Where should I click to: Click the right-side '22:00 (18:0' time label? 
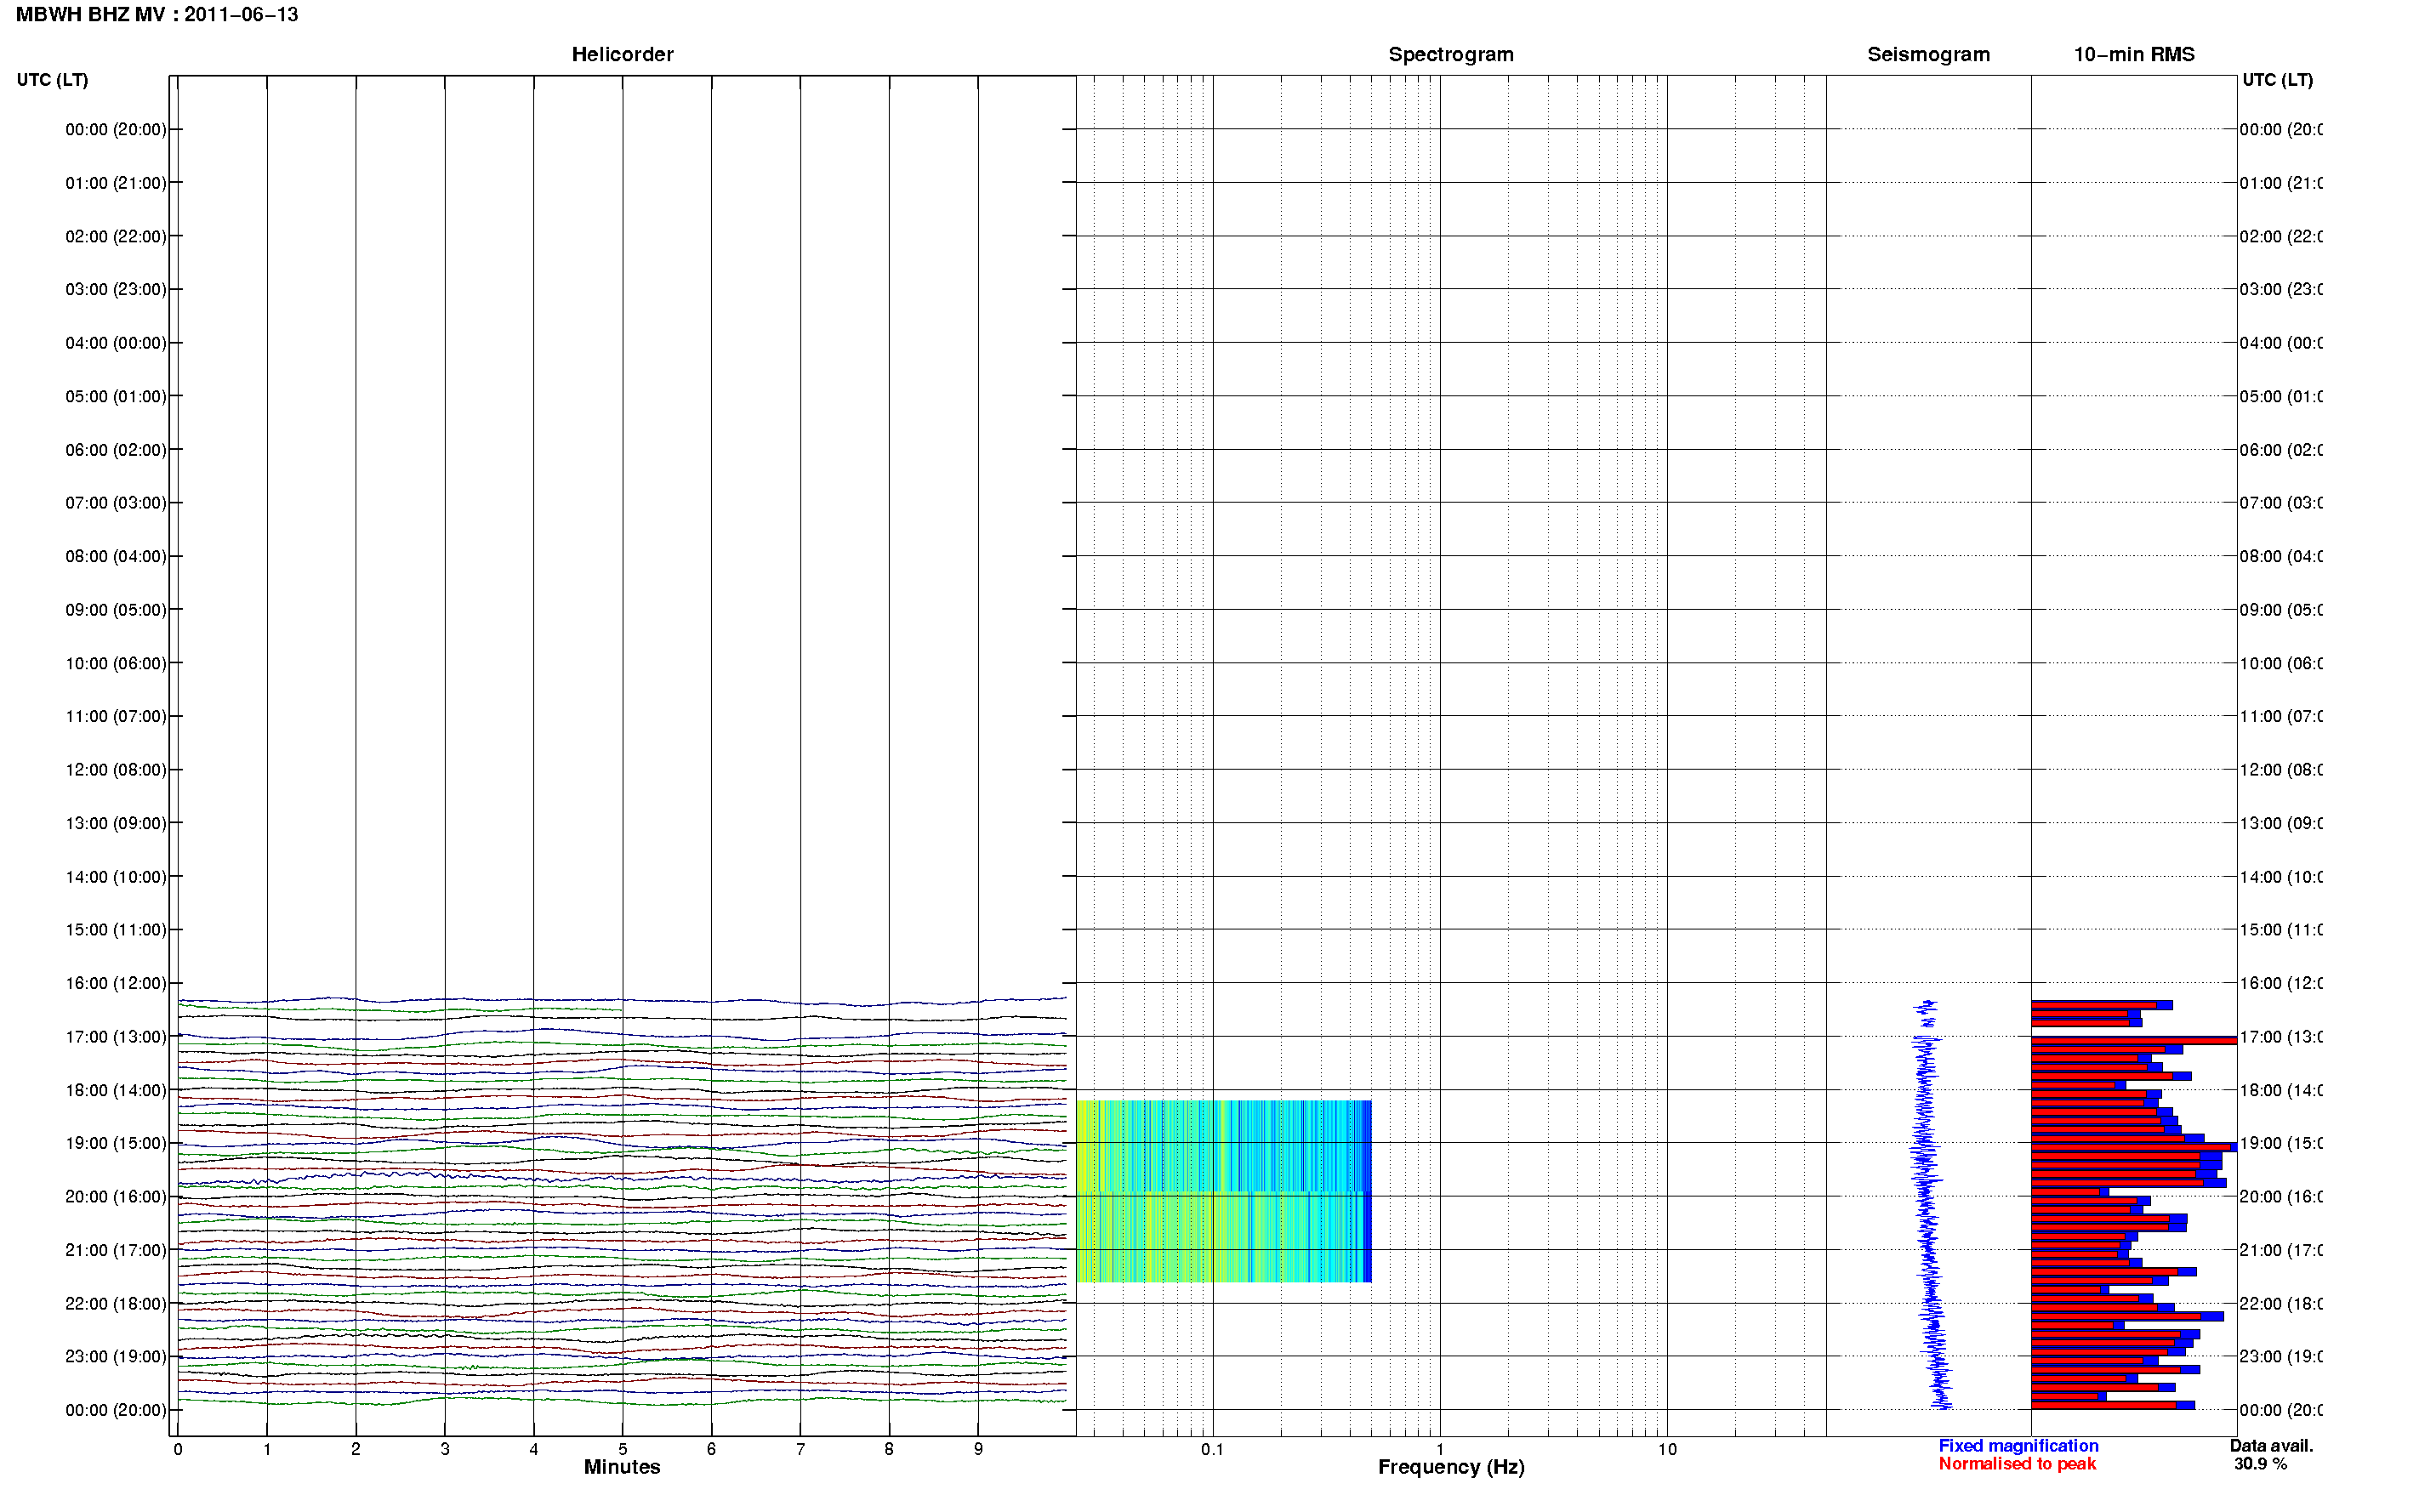[2280, 1304]
